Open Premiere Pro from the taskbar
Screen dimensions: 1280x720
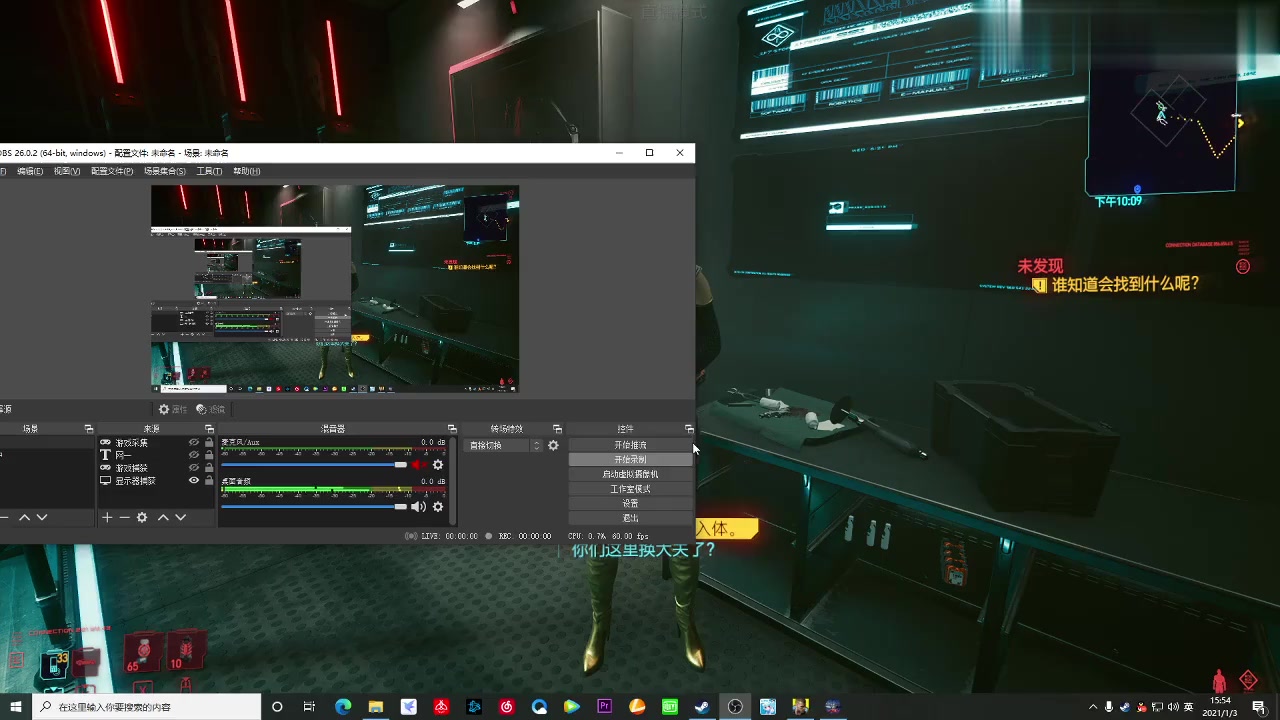pyautogui.click(x=605, y=707)
